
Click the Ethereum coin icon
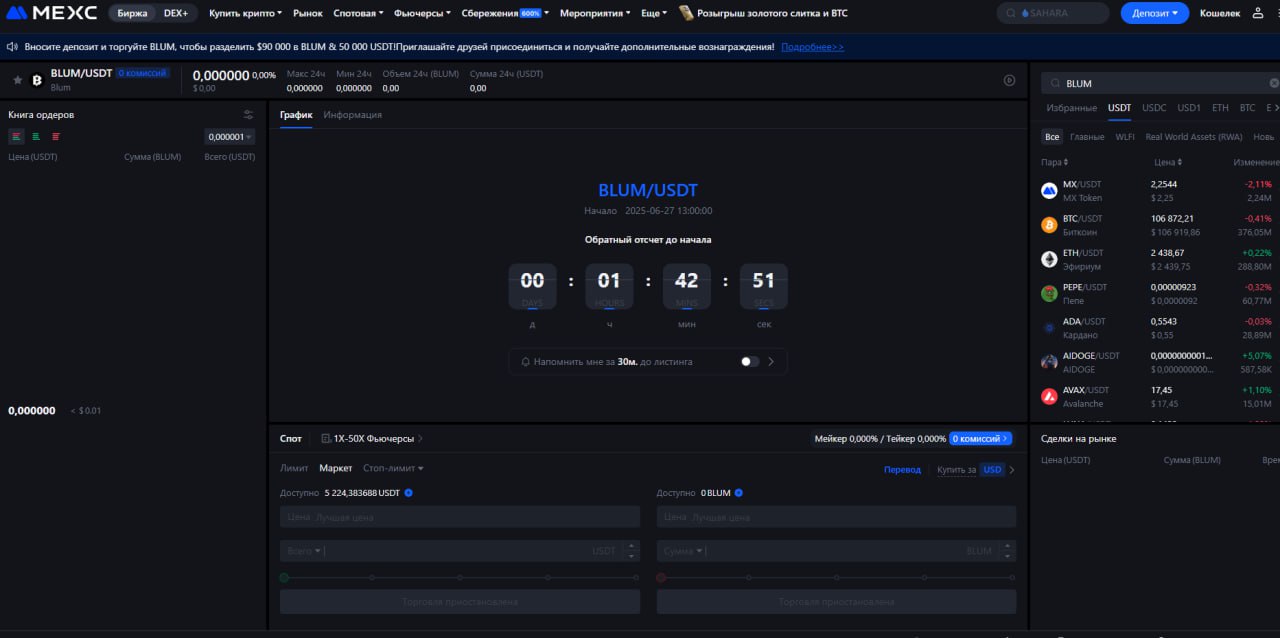[x=1049, y=259]
